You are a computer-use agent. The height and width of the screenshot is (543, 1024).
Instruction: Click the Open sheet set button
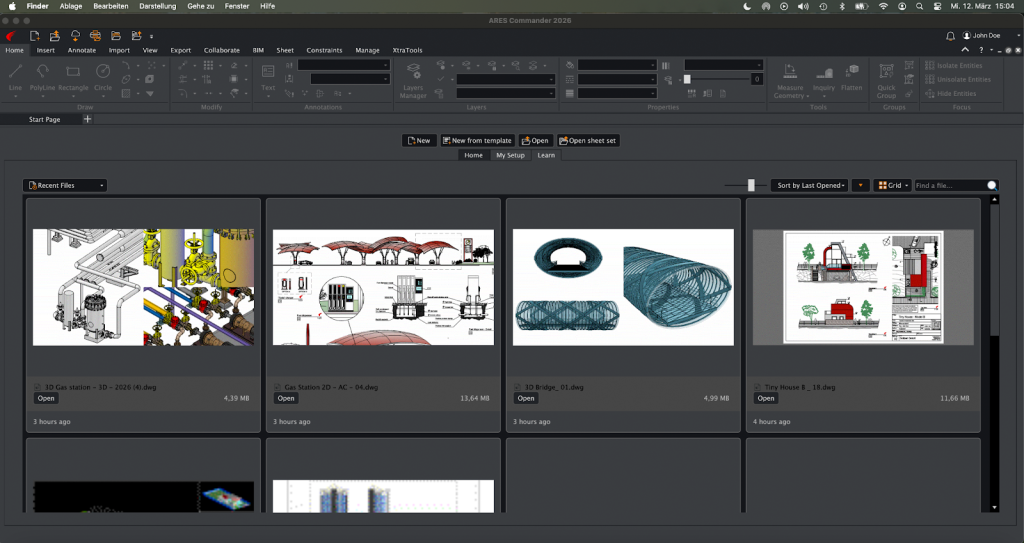click(x=588, y=140)
